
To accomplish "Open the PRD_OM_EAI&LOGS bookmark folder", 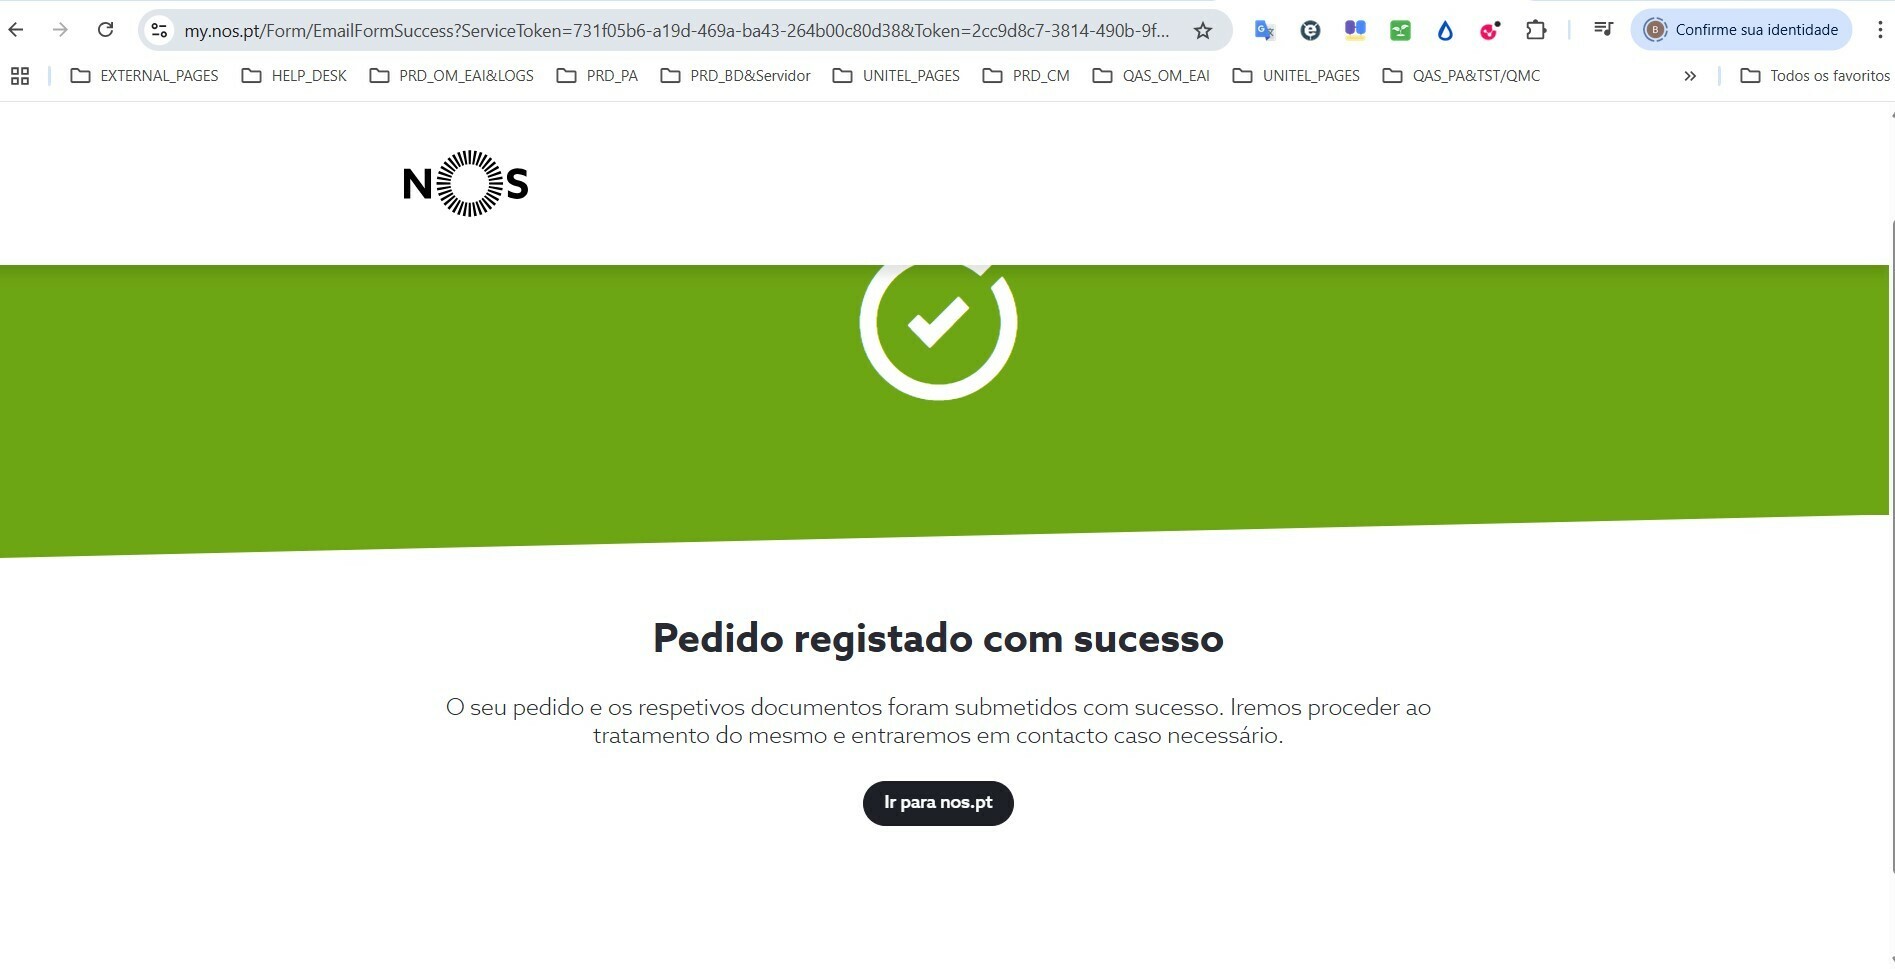I will pos(451,76).
